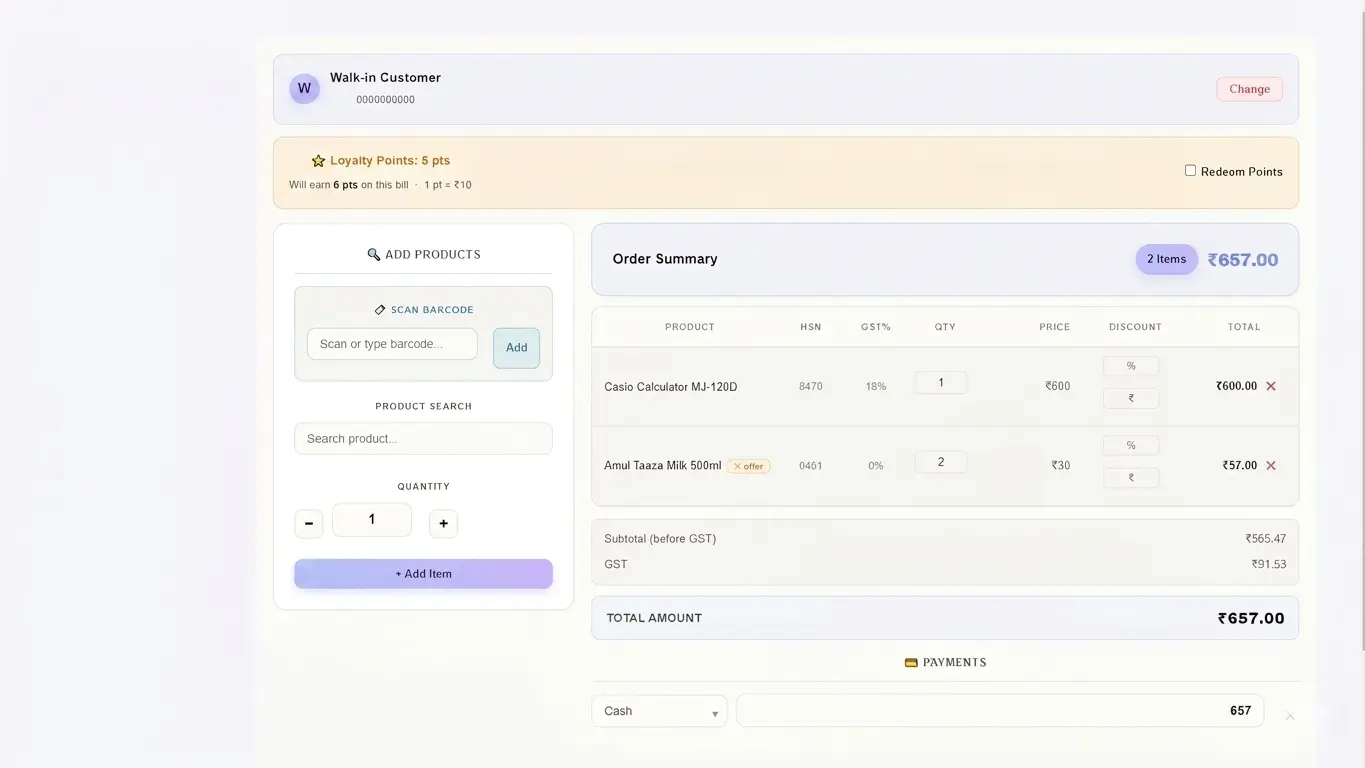
Task: Click HSN code 8470
Action: point(810,386)
